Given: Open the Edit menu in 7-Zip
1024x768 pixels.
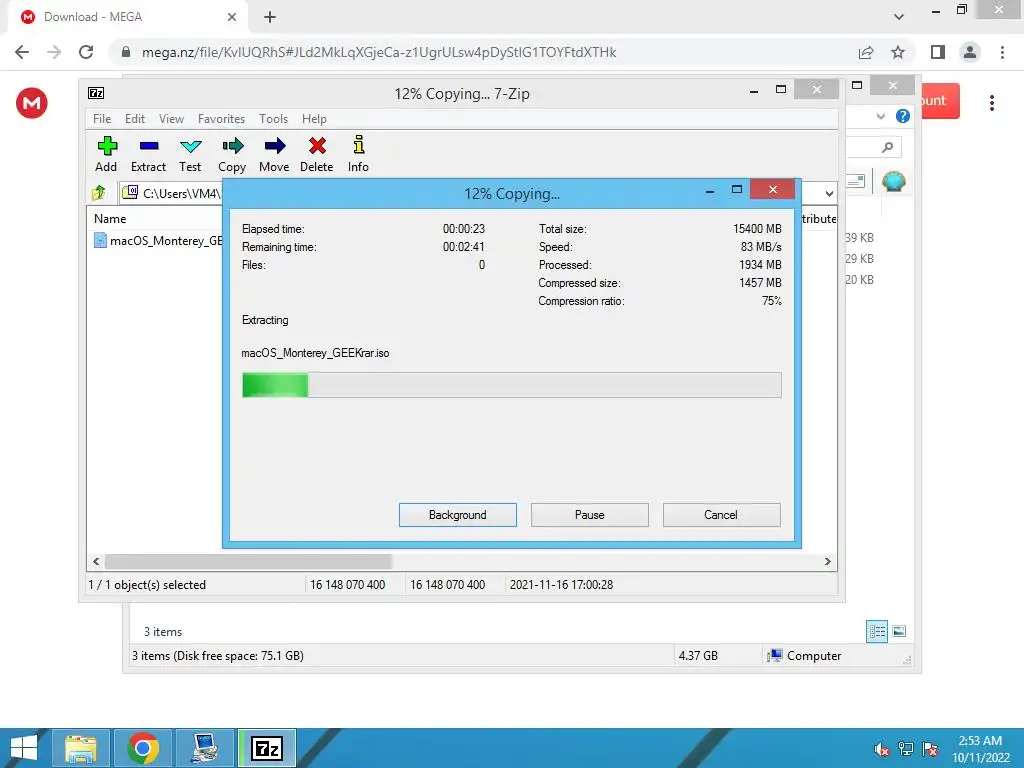Looking at the screenshot, I should pos(135,119).
